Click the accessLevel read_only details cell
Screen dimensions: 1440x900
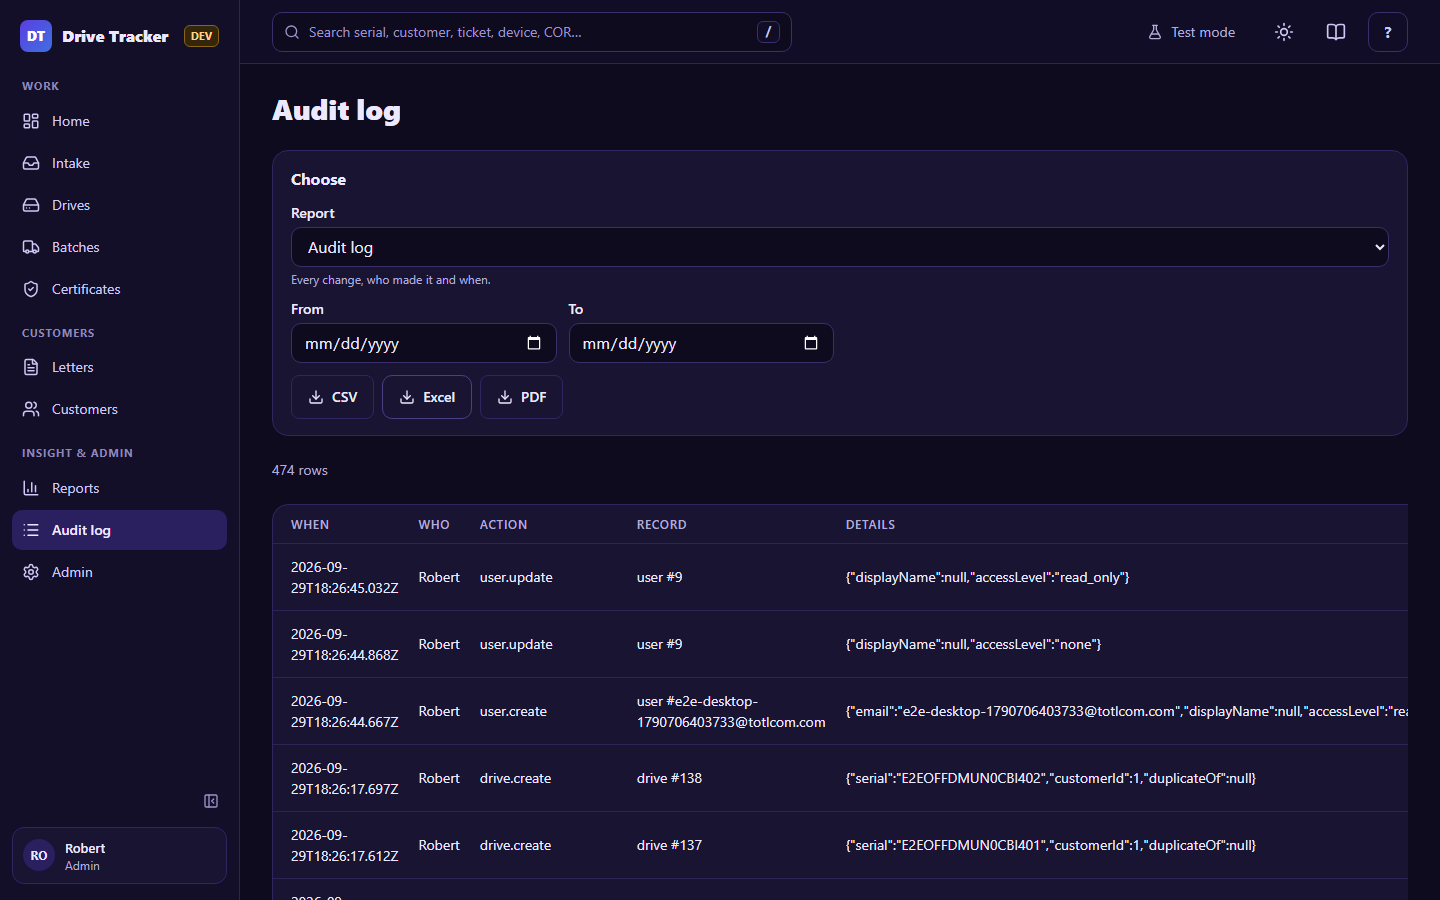coord(988,577)
